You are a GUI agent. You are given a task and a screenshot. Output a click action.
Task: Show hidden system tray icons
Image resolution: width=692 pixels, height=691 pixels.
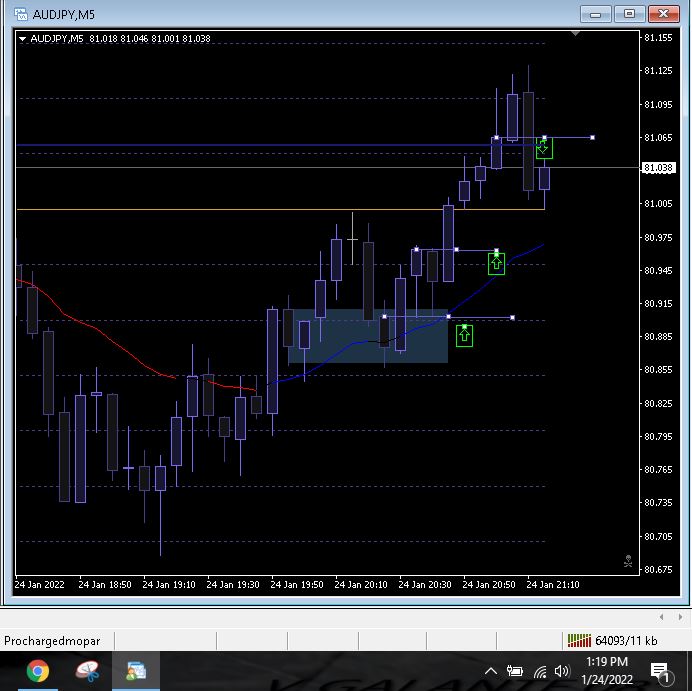click(491, 672)
